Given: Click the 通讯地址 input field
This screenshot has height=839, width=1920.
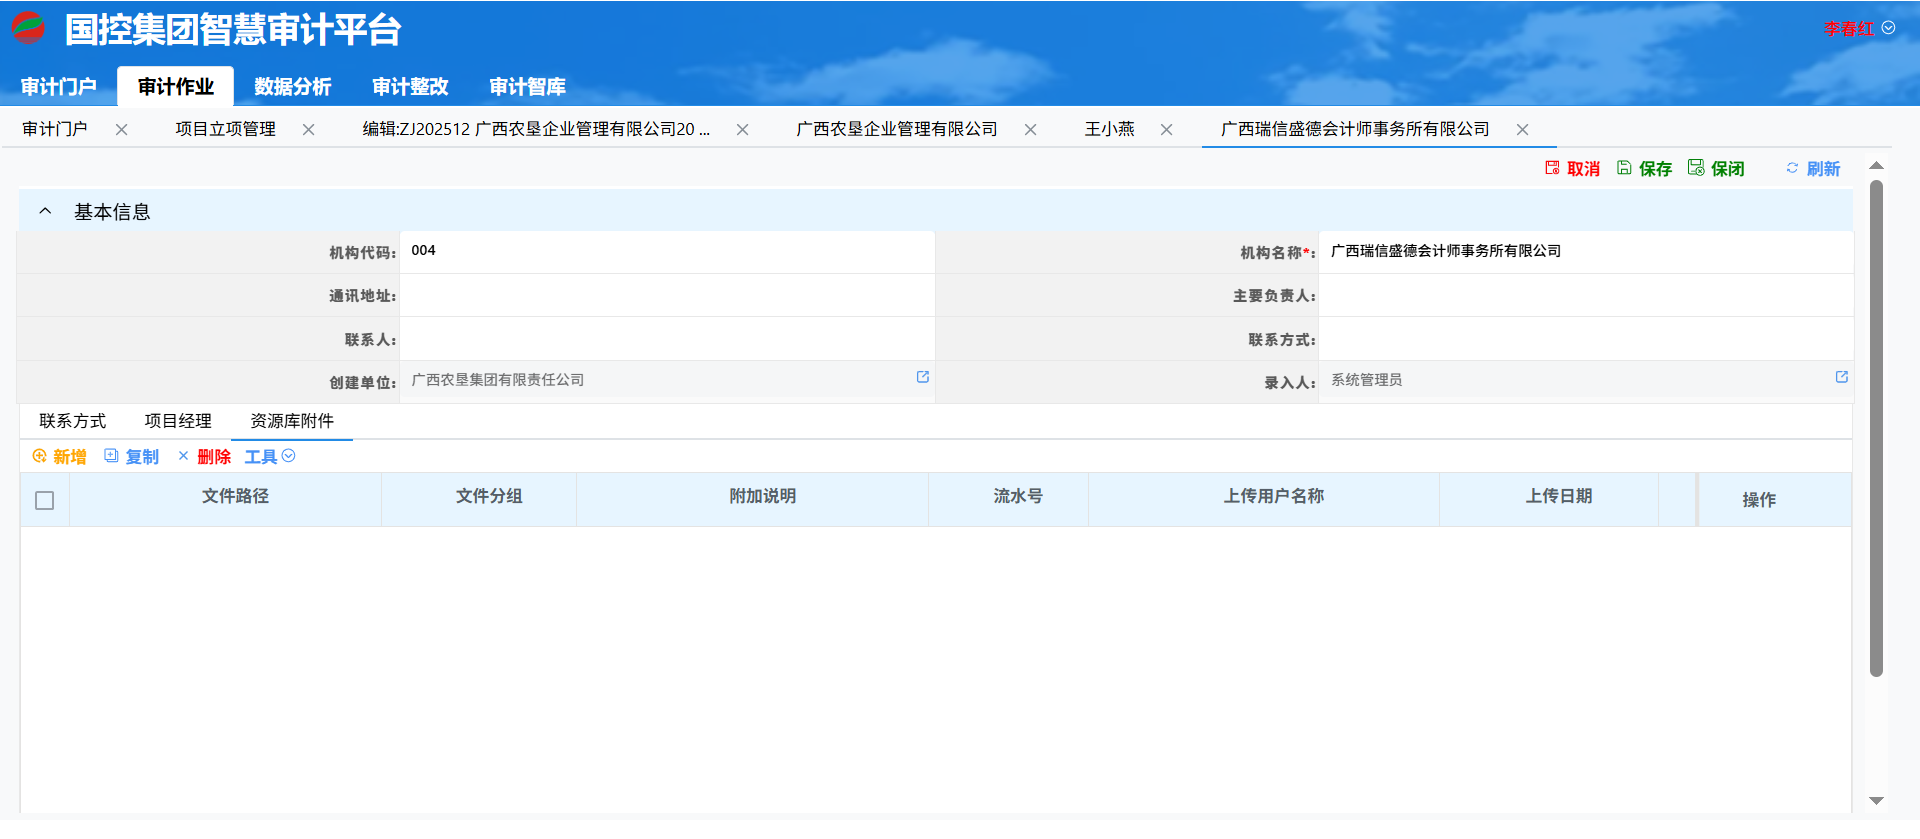Looking at the screenshot, I should point(667,296).
